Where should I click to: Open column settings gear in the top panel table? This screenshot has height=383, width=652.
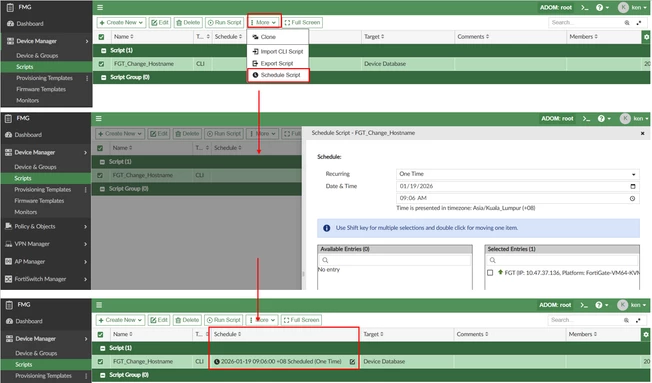(646, 37)
